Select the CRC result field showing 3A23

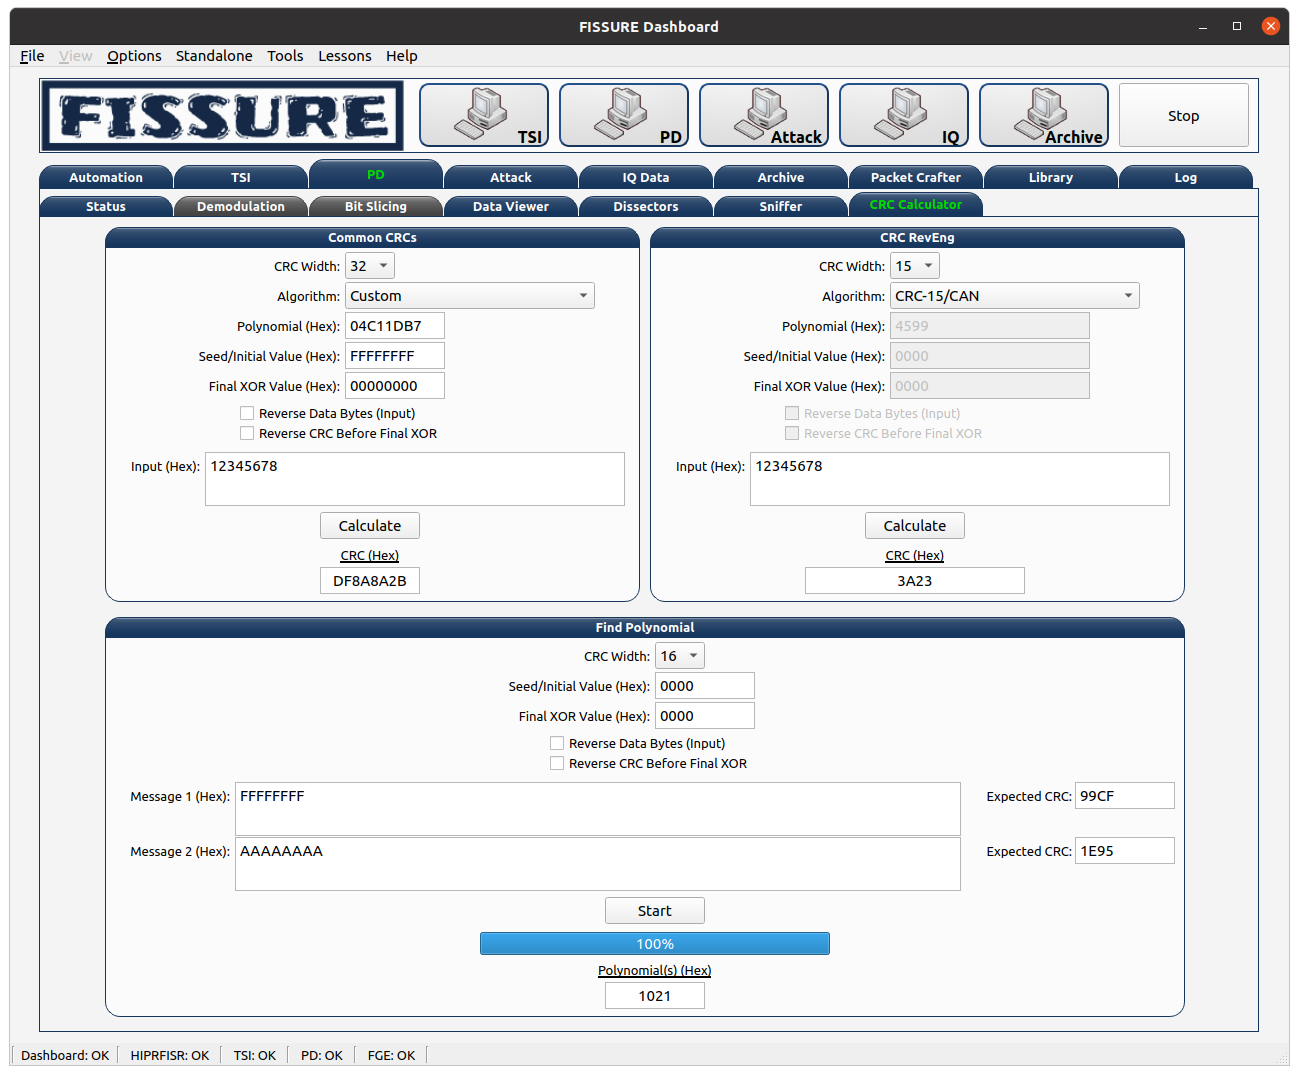pos(915,581)
